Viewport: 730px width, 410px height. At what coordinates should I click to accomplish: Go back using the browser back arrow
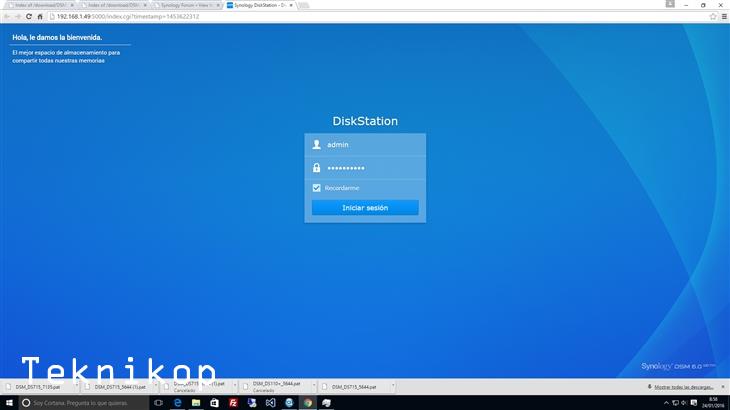pos(9,17)
